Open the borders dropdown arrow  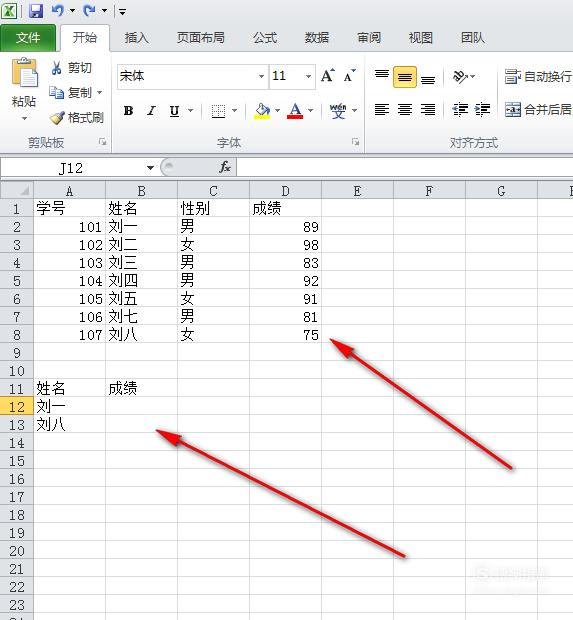(x=234, y=111)
